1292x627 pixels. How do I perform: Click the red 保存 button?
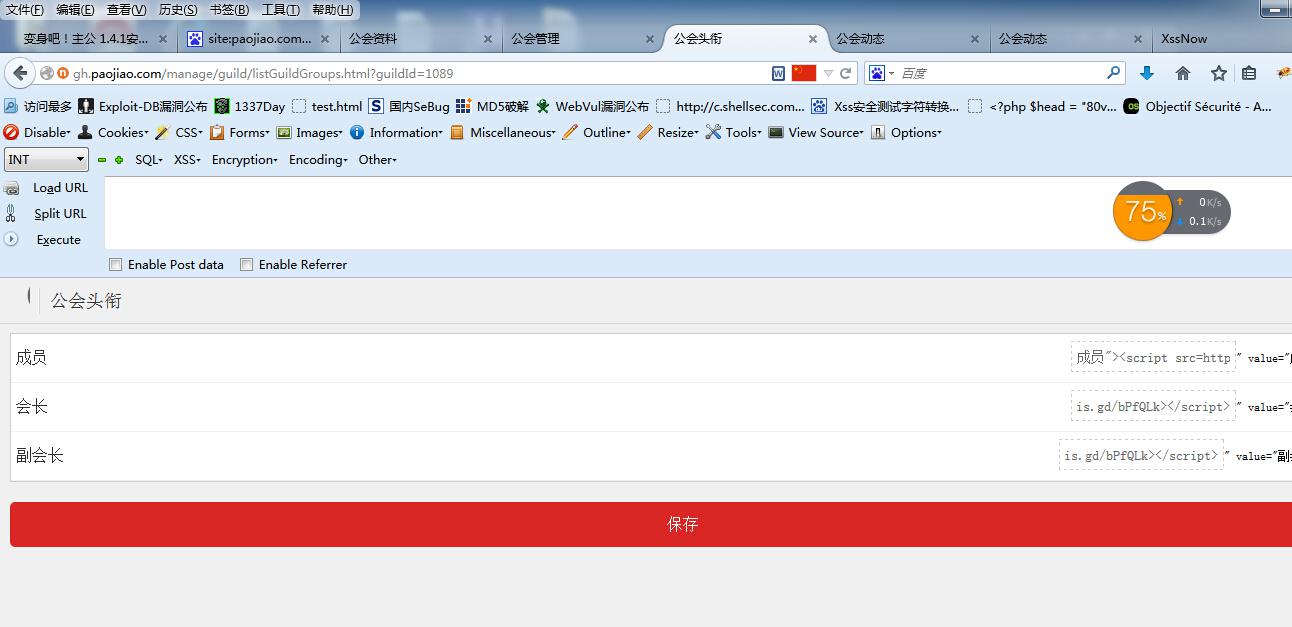tap(651, 524)
